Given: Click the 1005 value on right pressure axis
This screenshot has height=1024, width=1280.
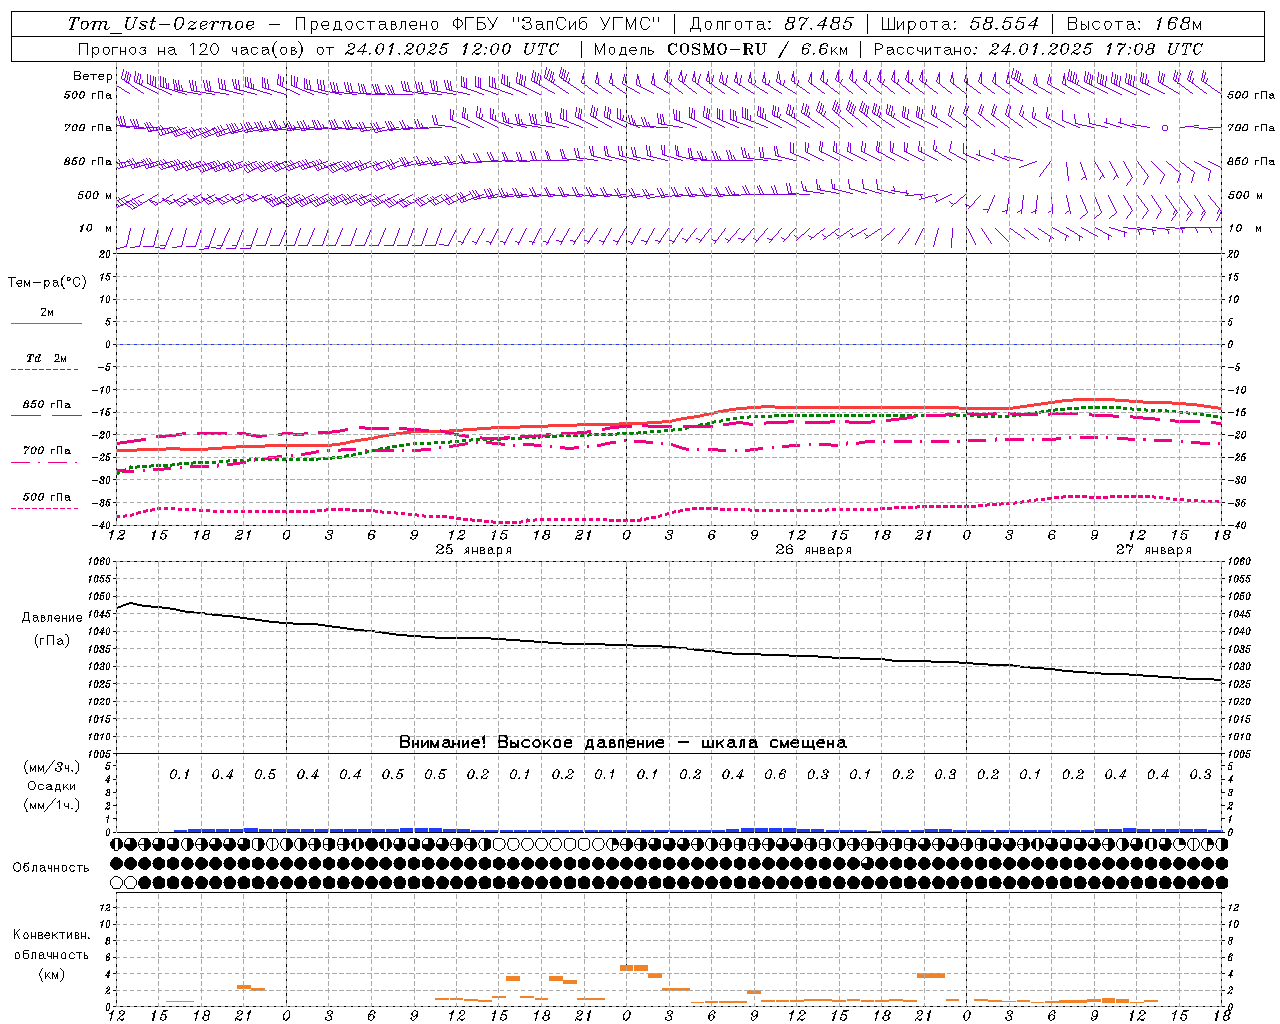Looking at the screenshot, I should [x=1238, y=754].
